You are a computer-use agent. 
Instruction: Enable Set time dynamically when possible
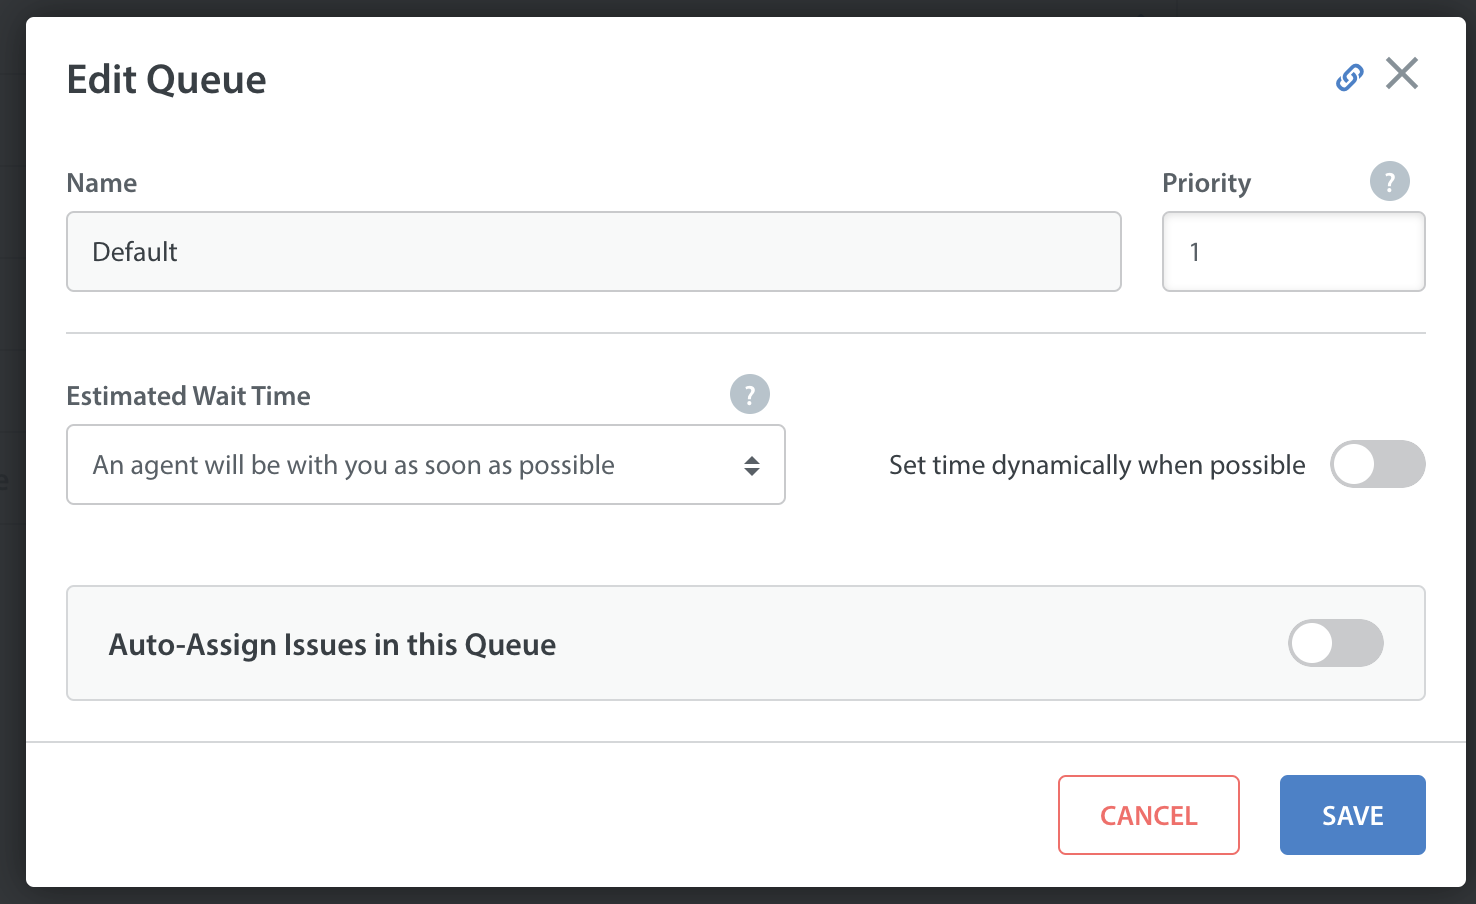pyautogui.click(x=1377, y=464)
